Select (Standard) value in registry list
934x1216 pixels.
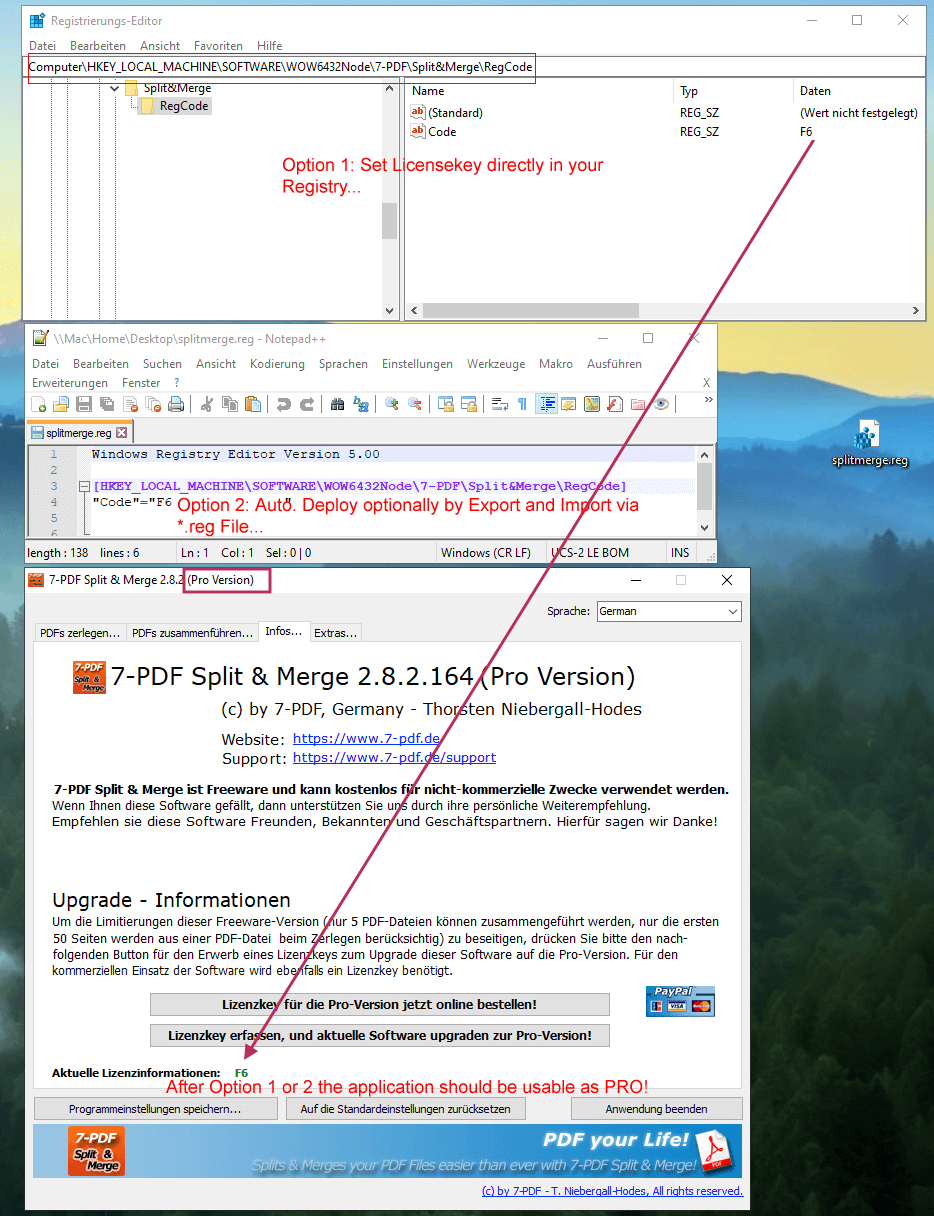pyautogui.click(x=455, y=113)
